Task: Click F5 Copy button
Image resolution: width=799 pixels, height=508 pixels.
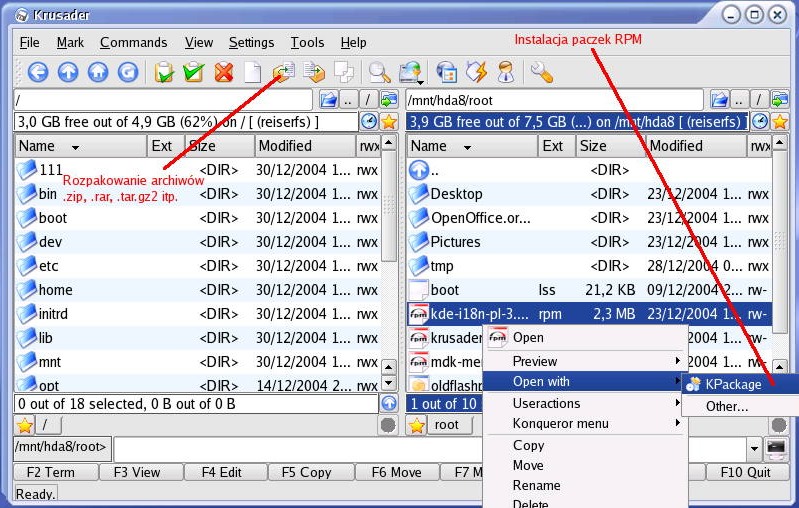Action: [x=311, y=472]
